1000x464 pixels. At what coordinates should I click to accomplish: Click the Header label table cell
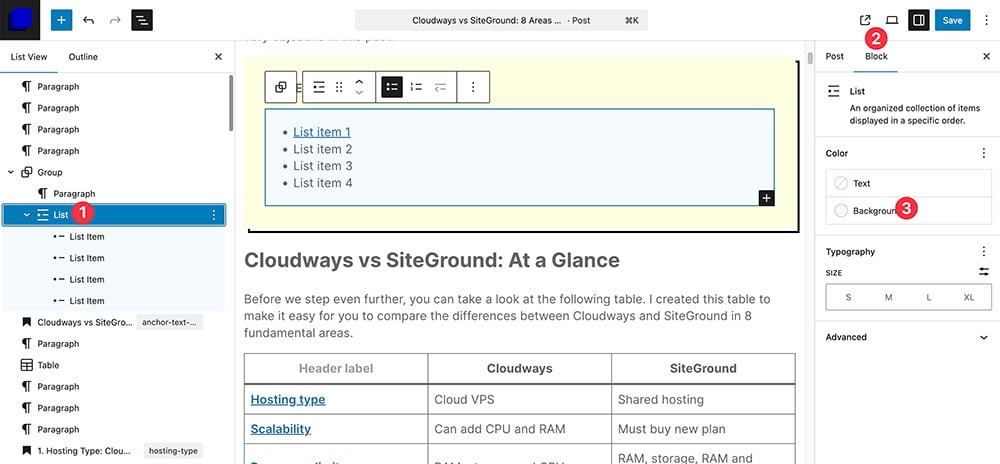pos(336,368)
